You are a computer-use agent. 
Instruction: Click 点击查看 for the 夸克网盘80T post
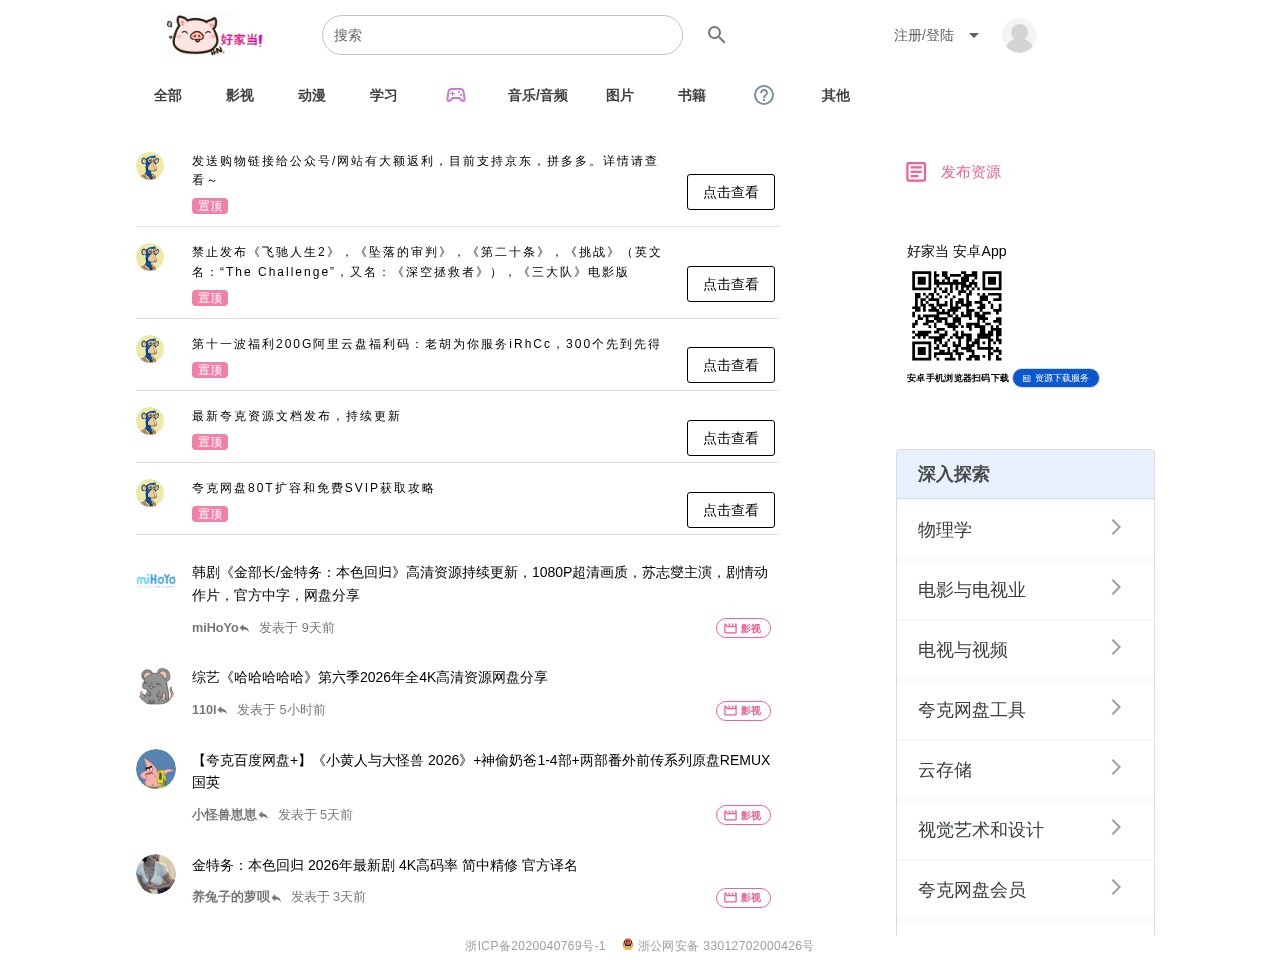[x=731, y=510]
